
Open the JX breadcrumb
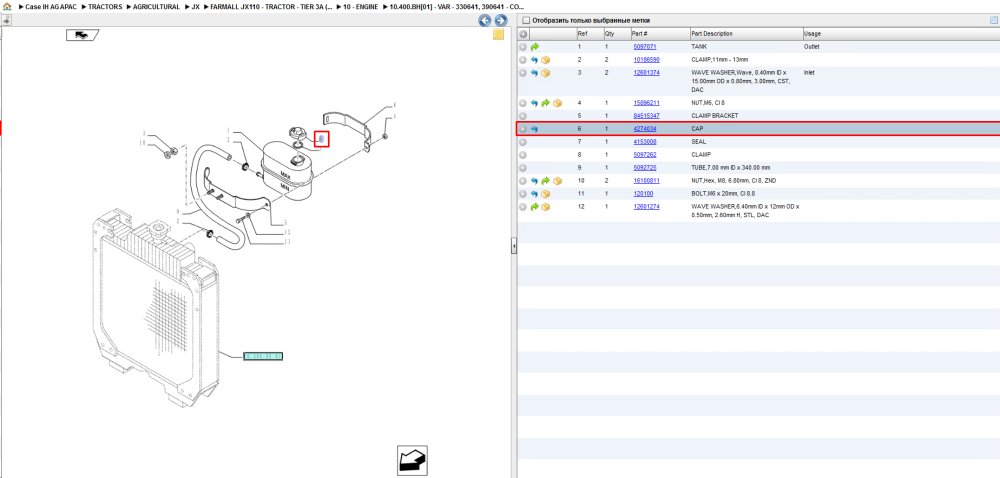point(196,6)
